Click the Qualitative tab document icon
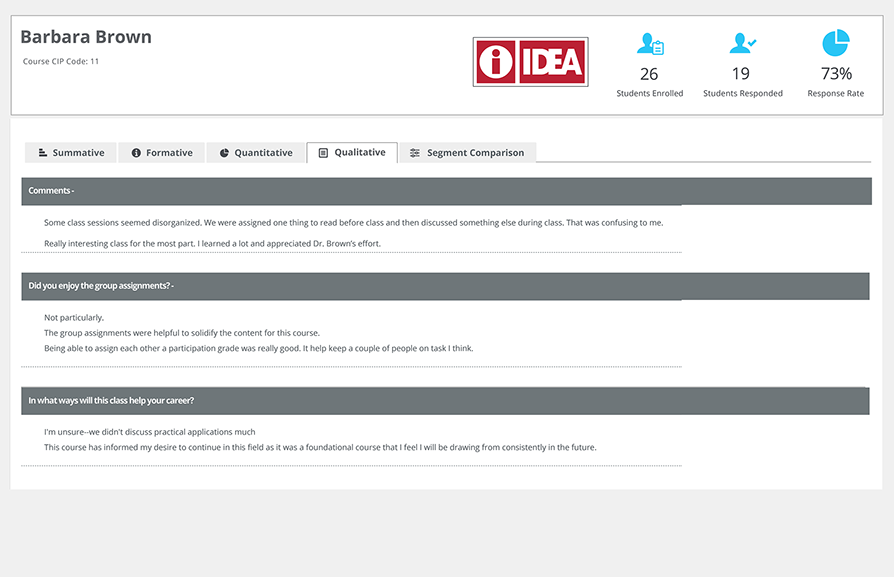Viewport: 894px width, 577px height. (323, 153)
